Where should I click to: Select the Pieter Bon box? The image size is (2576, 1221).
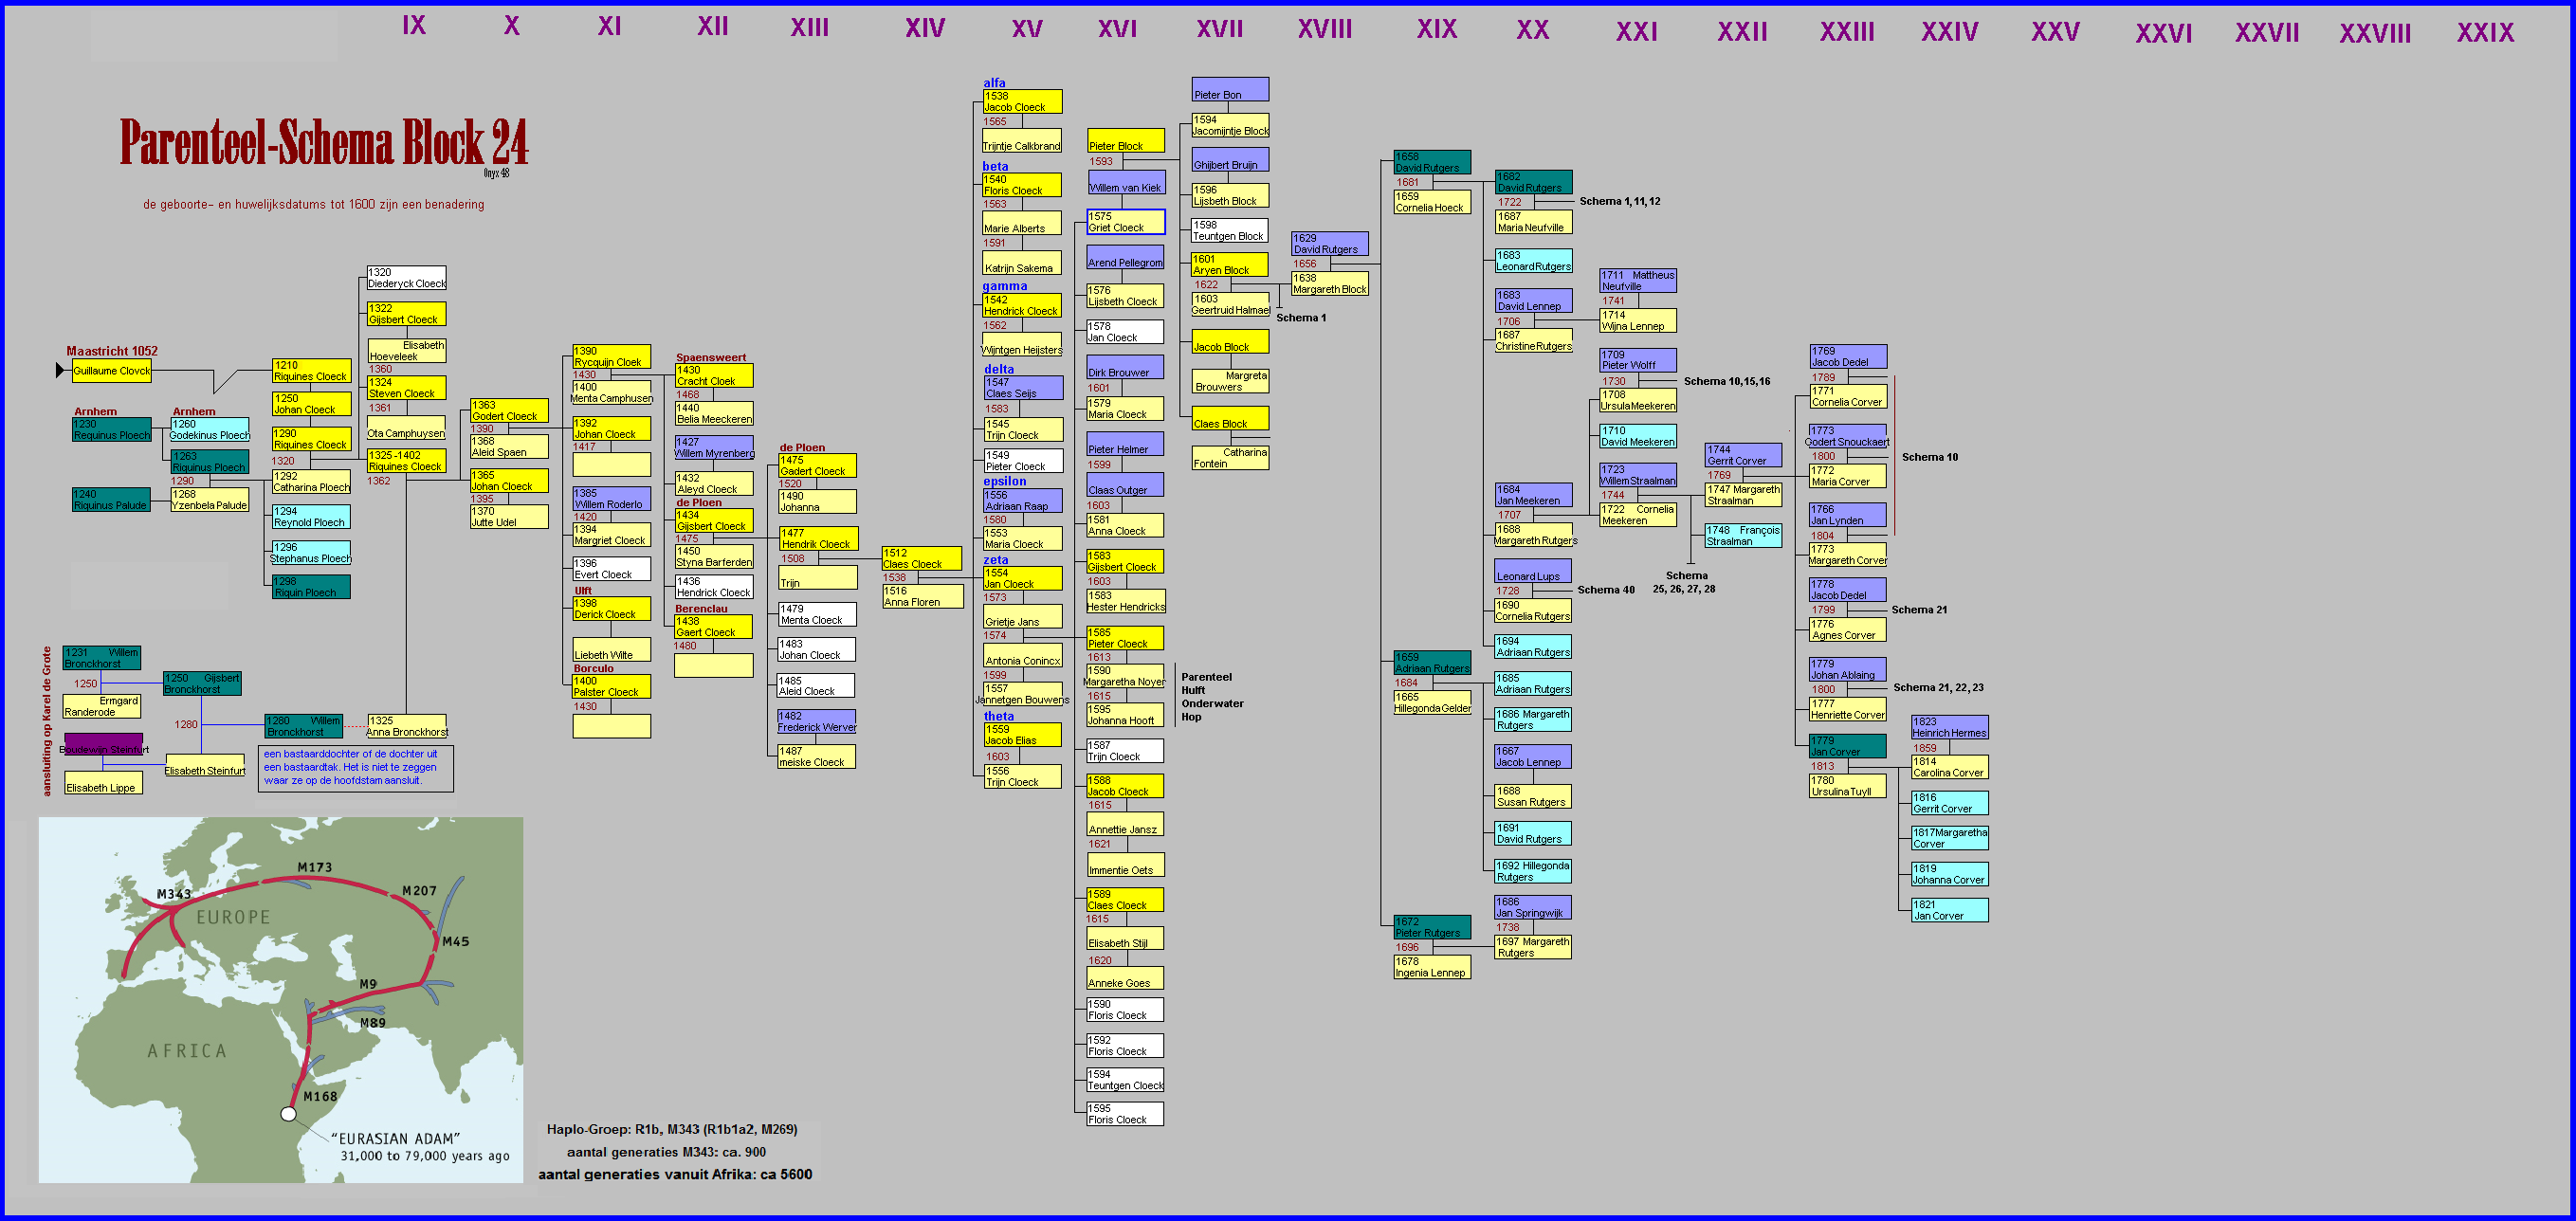tap(1229, 90)
